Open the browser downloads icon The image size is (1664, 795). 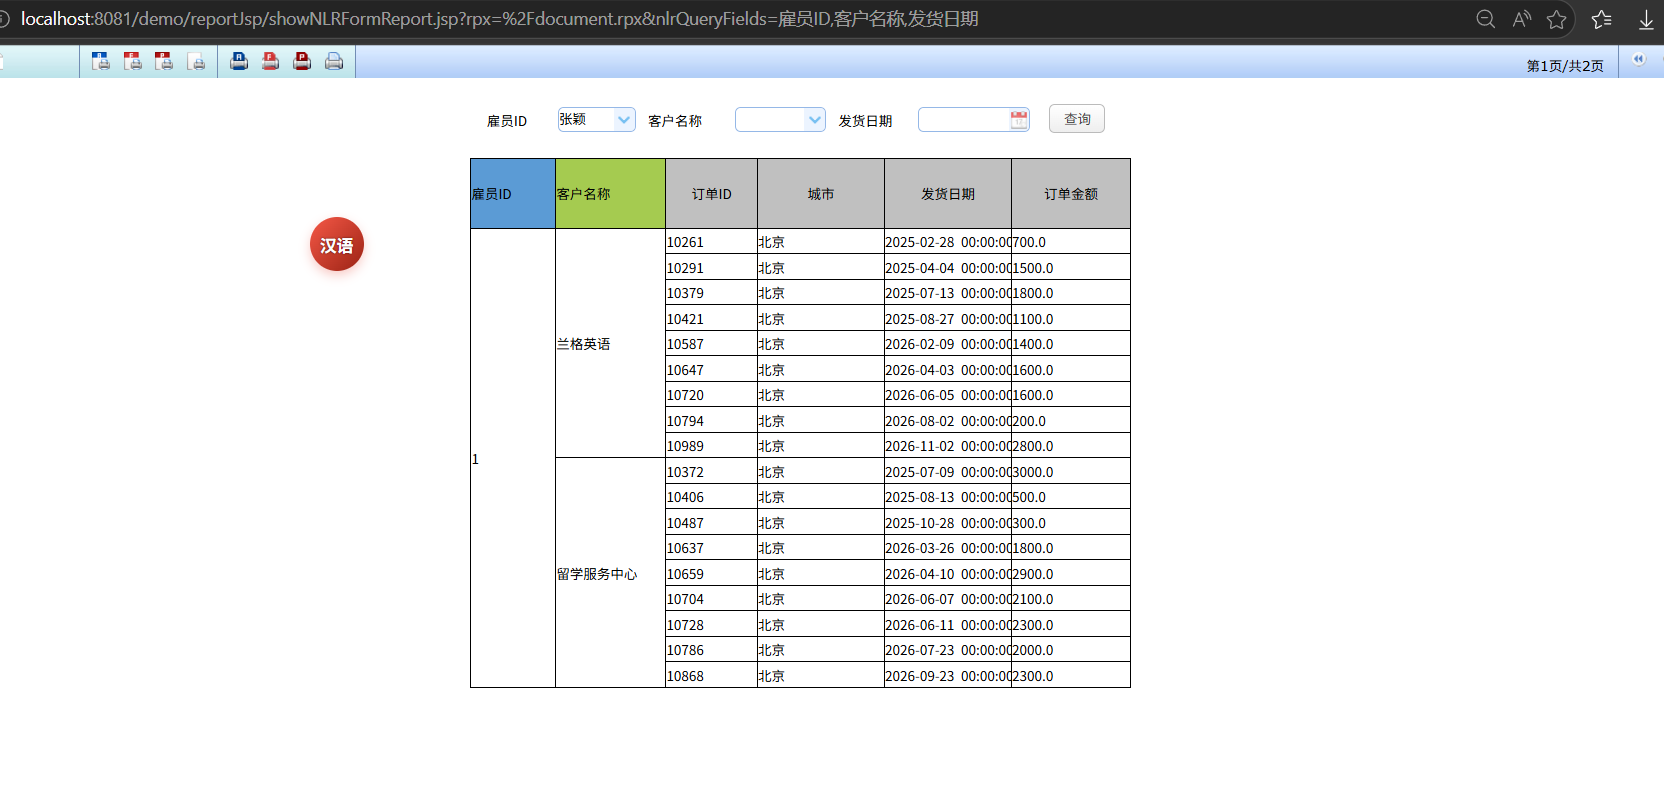tap(1646, 19)
